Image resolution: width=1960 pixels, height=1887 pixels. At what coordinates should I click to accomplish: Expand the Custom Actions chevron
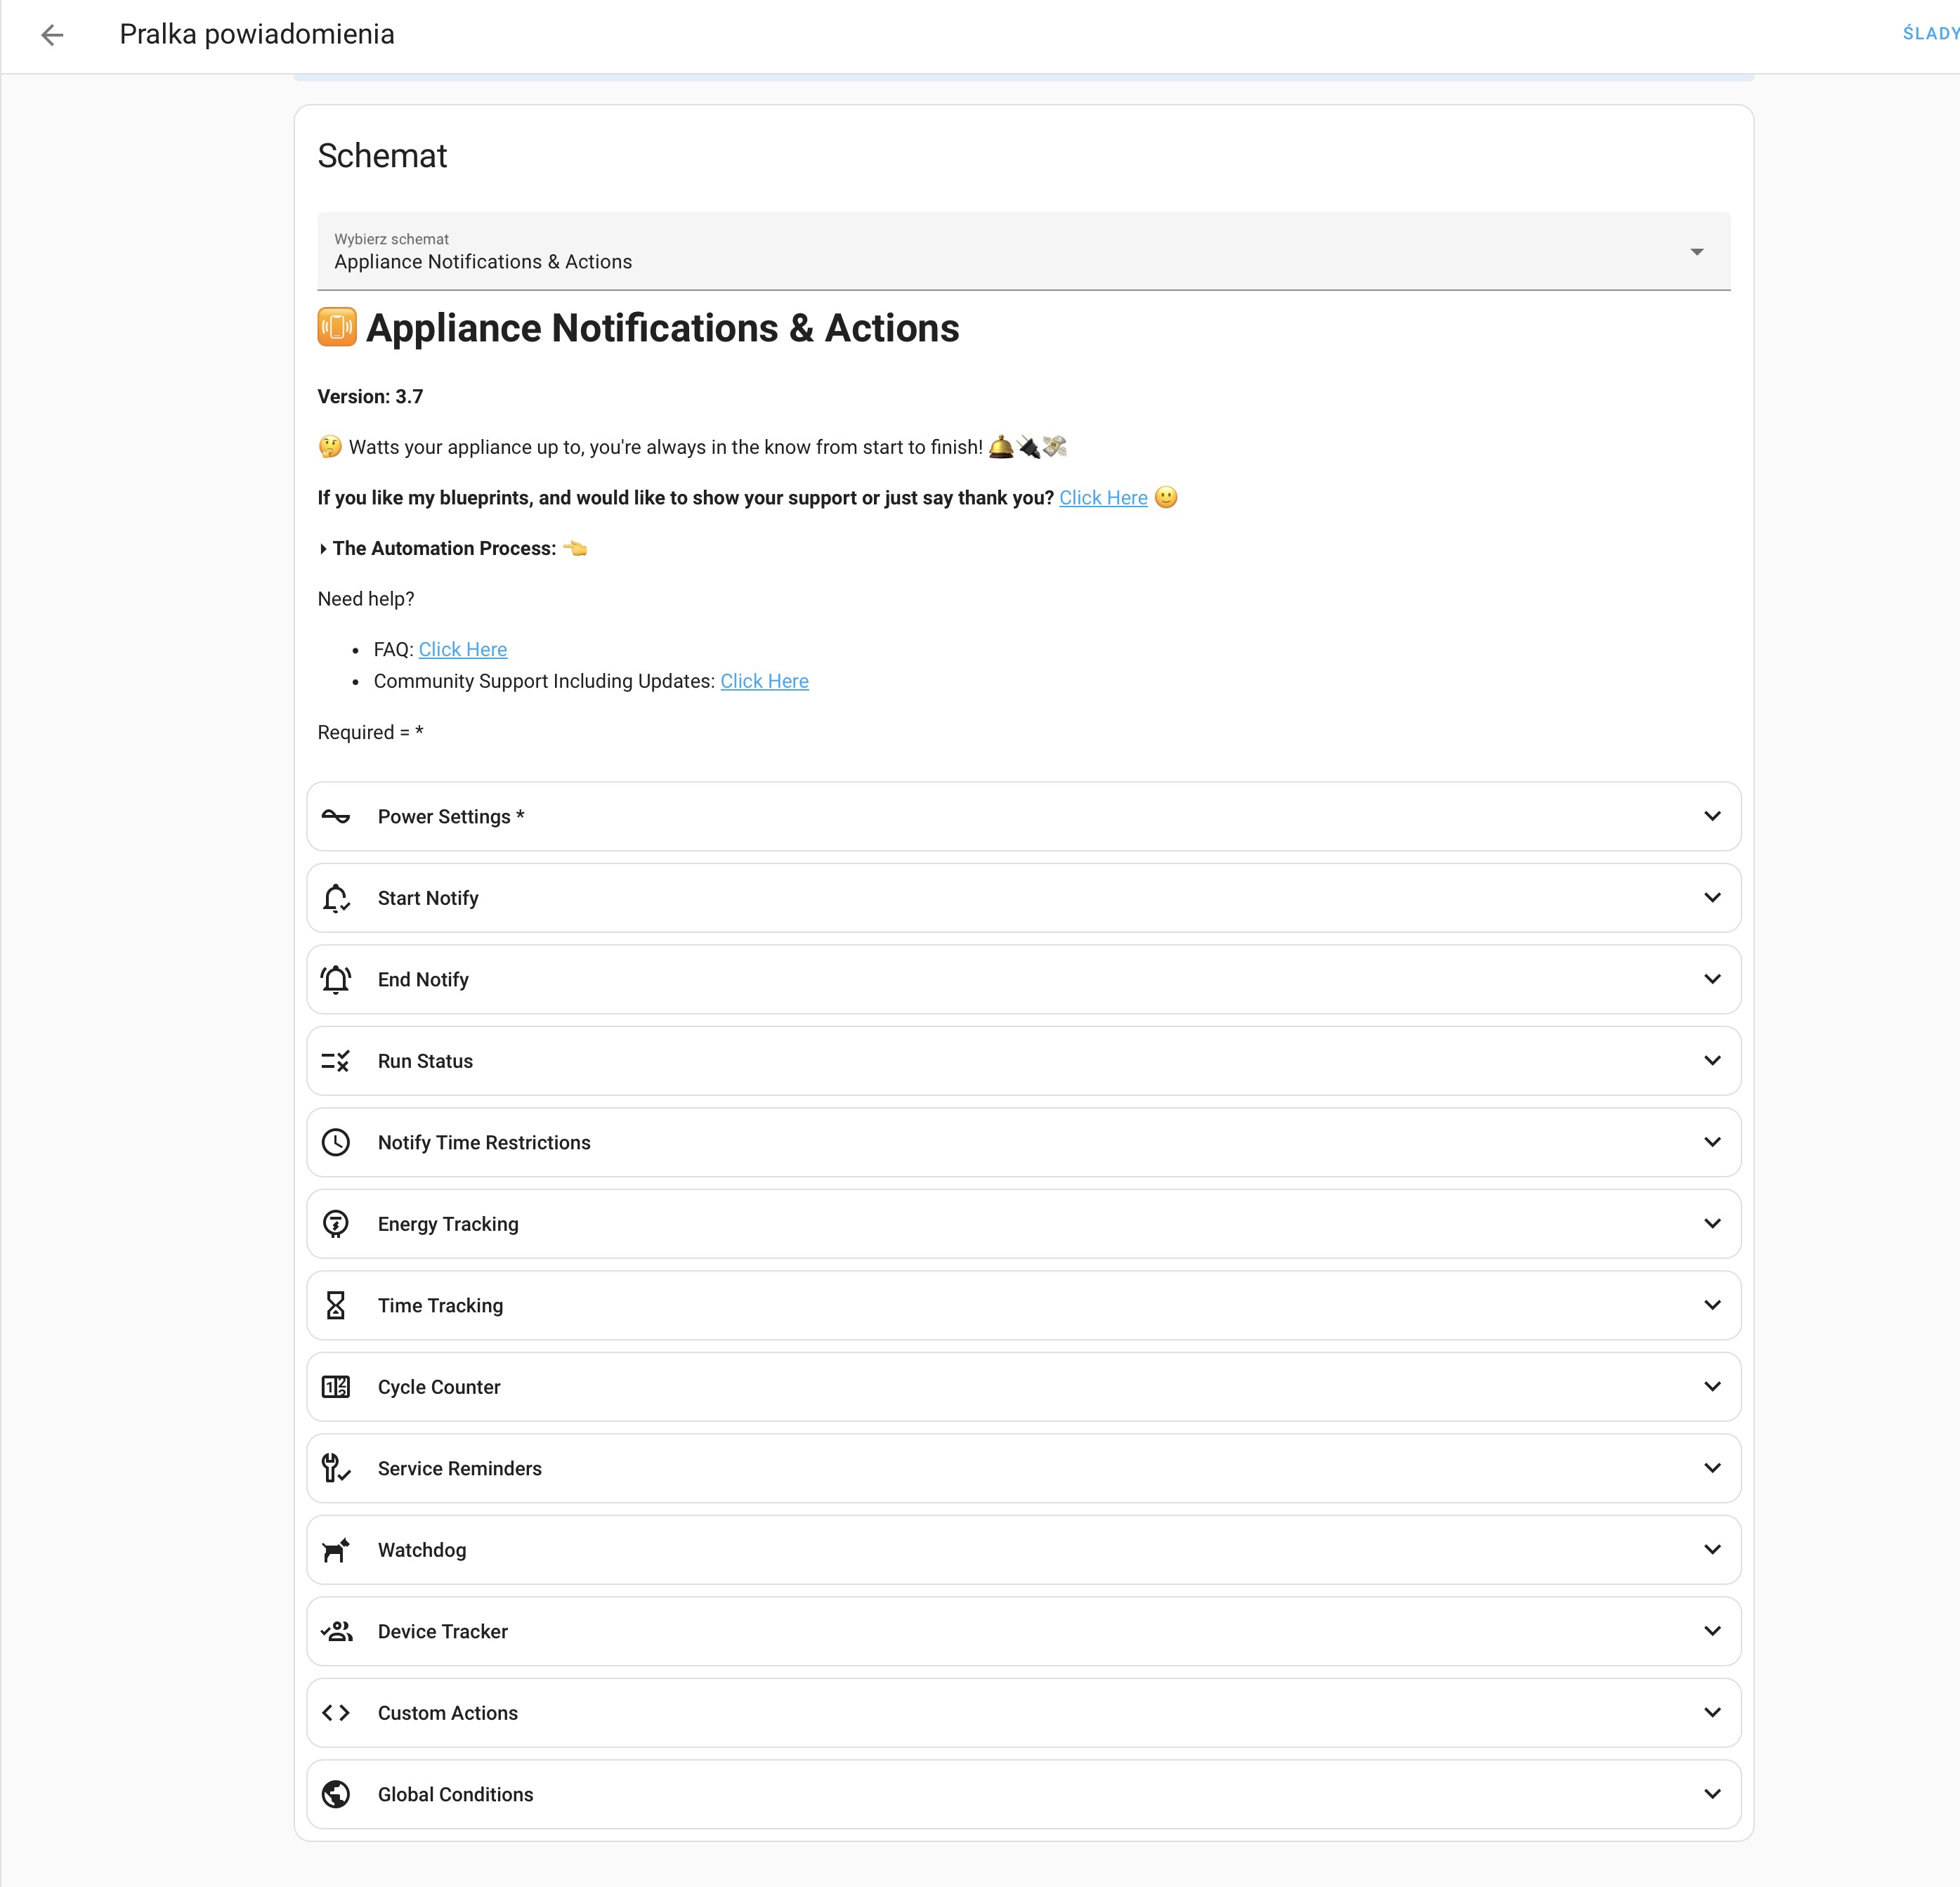point(1712,1713)
